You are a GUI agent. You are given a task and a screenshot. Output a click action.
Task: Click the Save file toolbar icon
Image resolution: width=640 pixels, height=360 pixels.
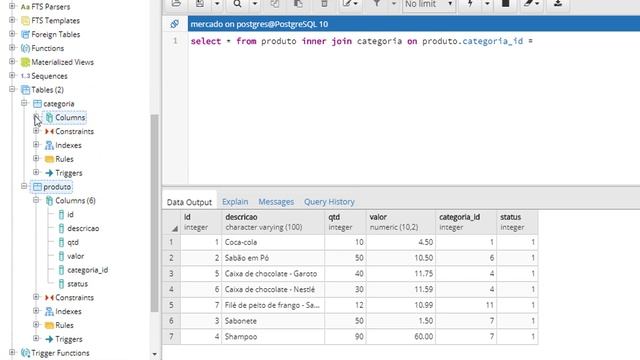pos(200,4)
